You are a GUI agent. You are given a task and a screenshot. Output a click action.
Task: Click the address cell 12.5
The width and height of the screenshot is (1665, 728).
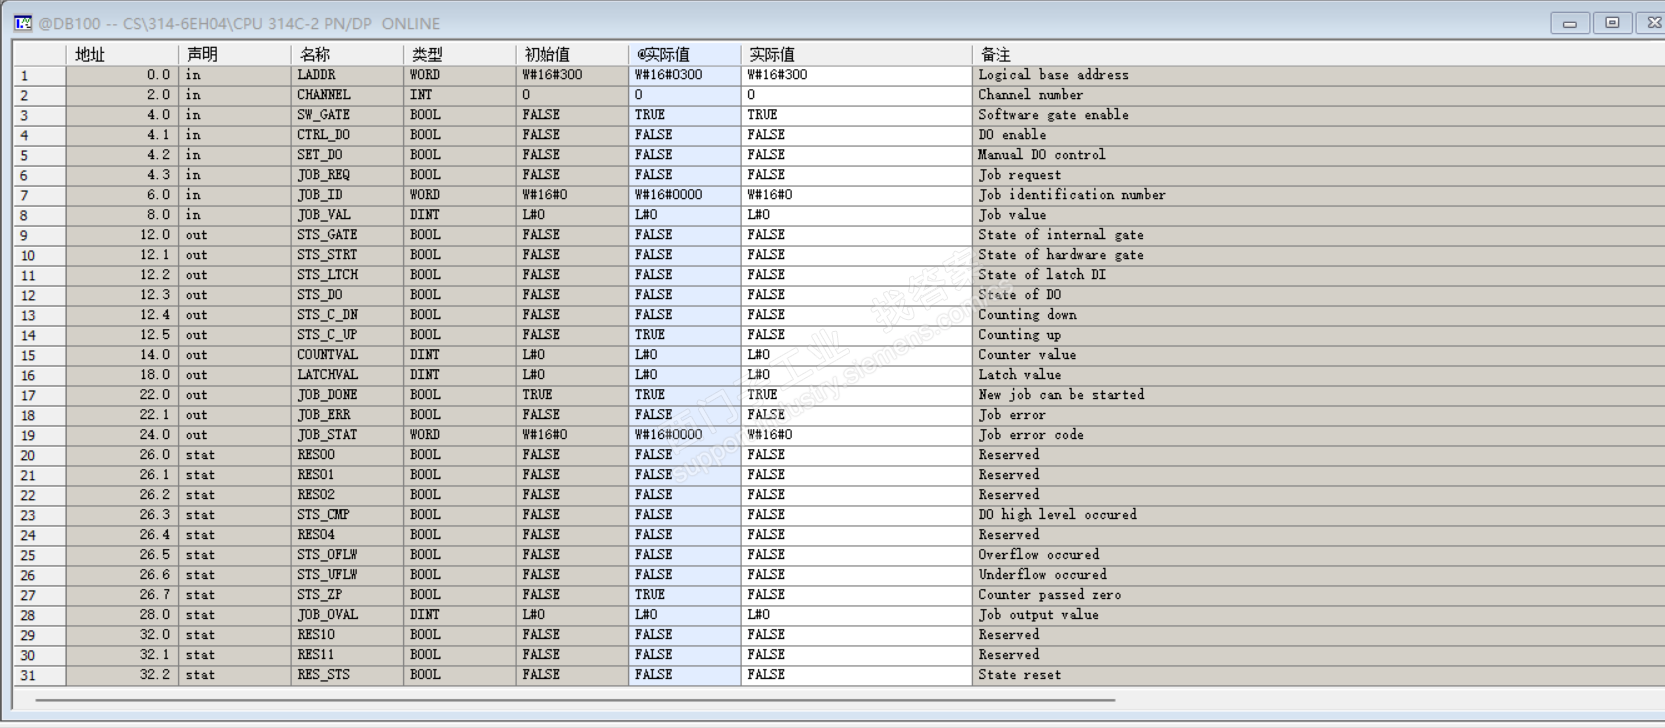(122, 335)
